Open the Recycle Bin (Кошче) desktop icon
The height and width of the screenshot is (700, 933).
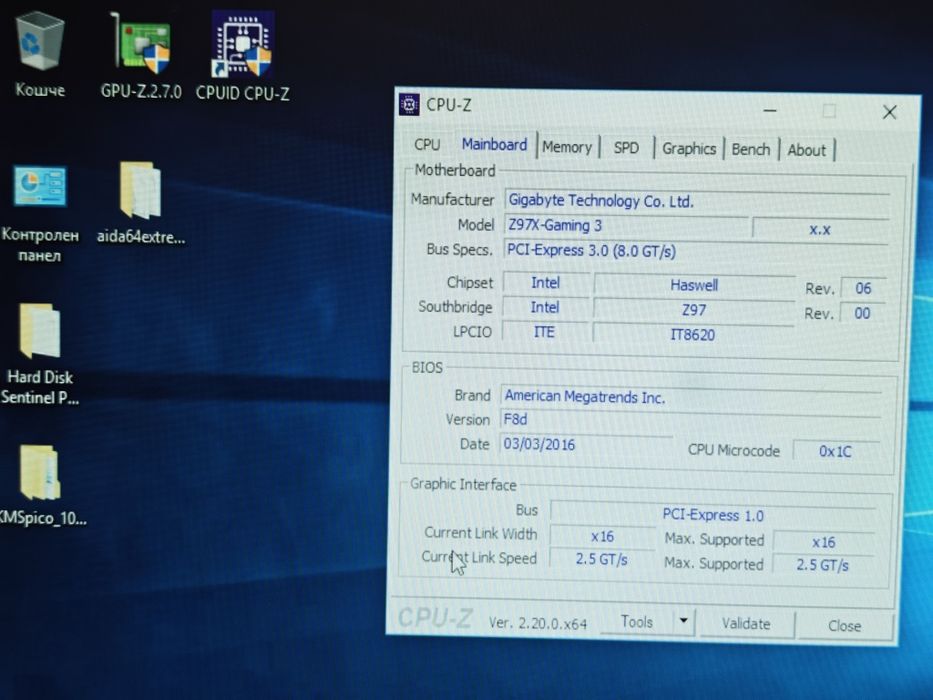pyautogui.click(x=40, y=54)
